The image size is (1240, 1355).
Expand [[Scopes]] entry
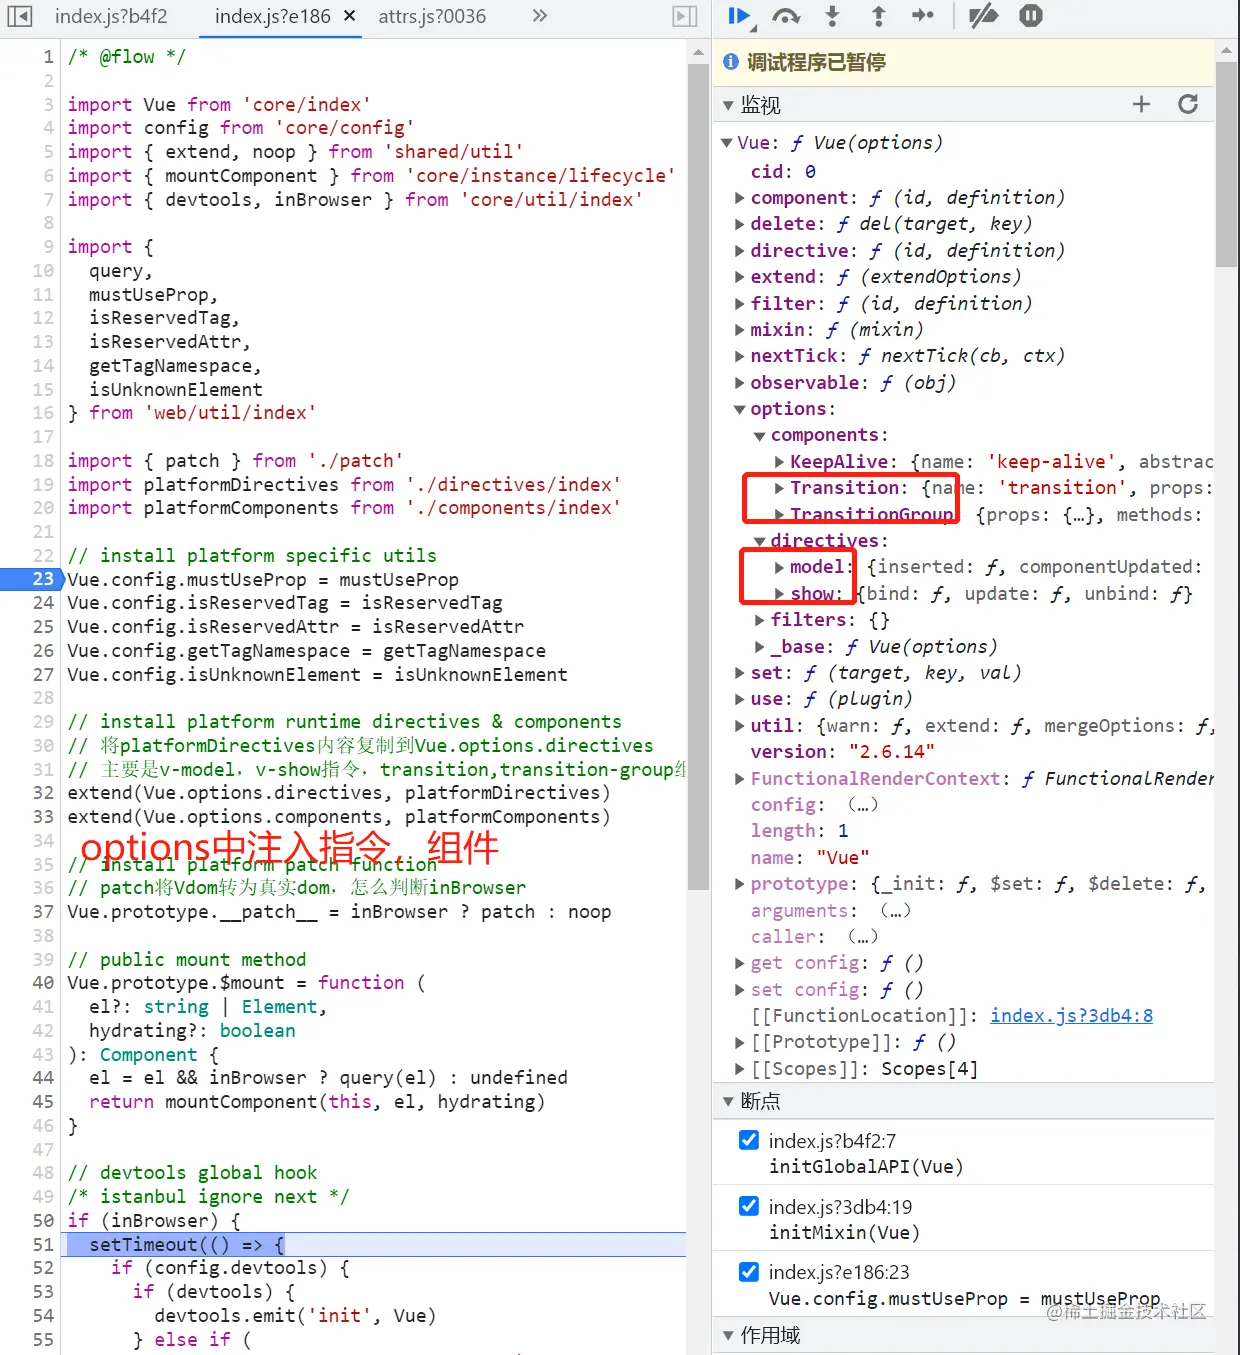tap(740, 1069)
